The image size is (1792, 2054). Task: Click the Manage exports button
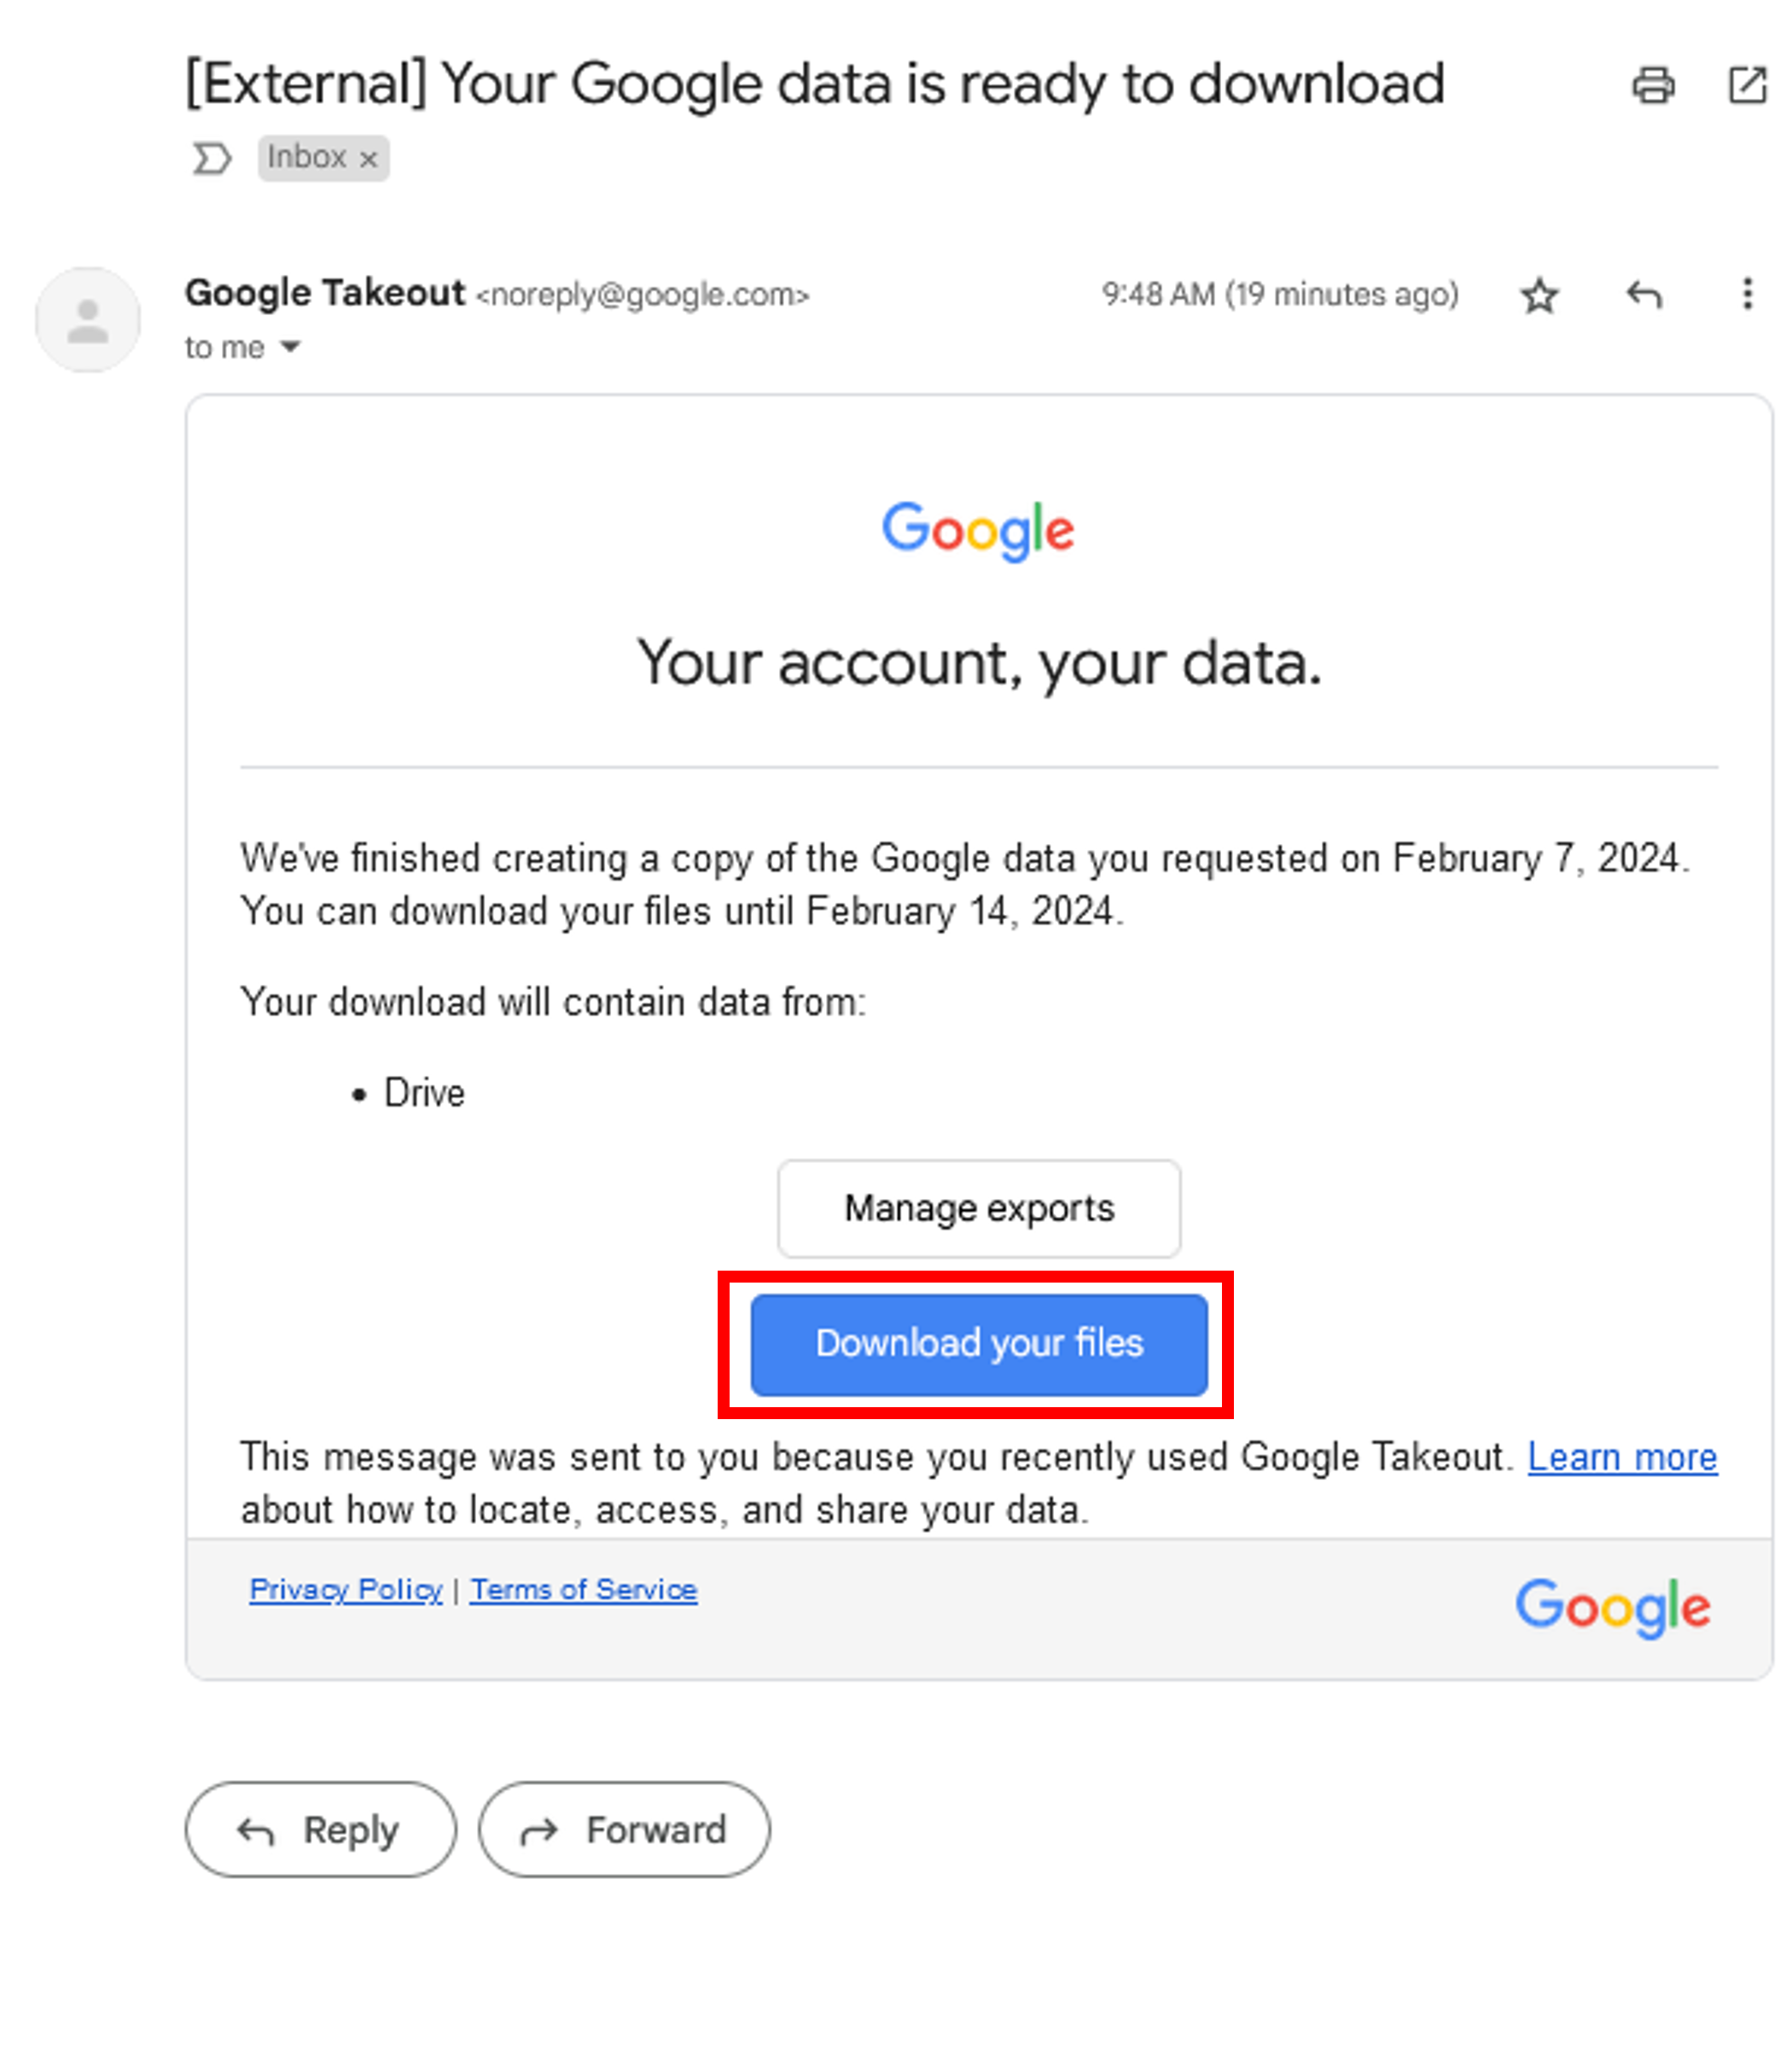click(x=979, y=1208)
